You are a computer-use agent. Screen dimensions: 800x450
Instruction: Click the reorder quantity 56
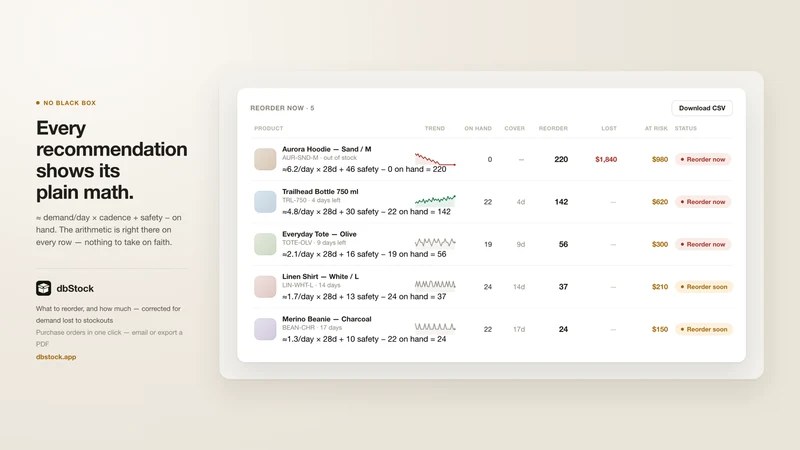tap(563, 244)
